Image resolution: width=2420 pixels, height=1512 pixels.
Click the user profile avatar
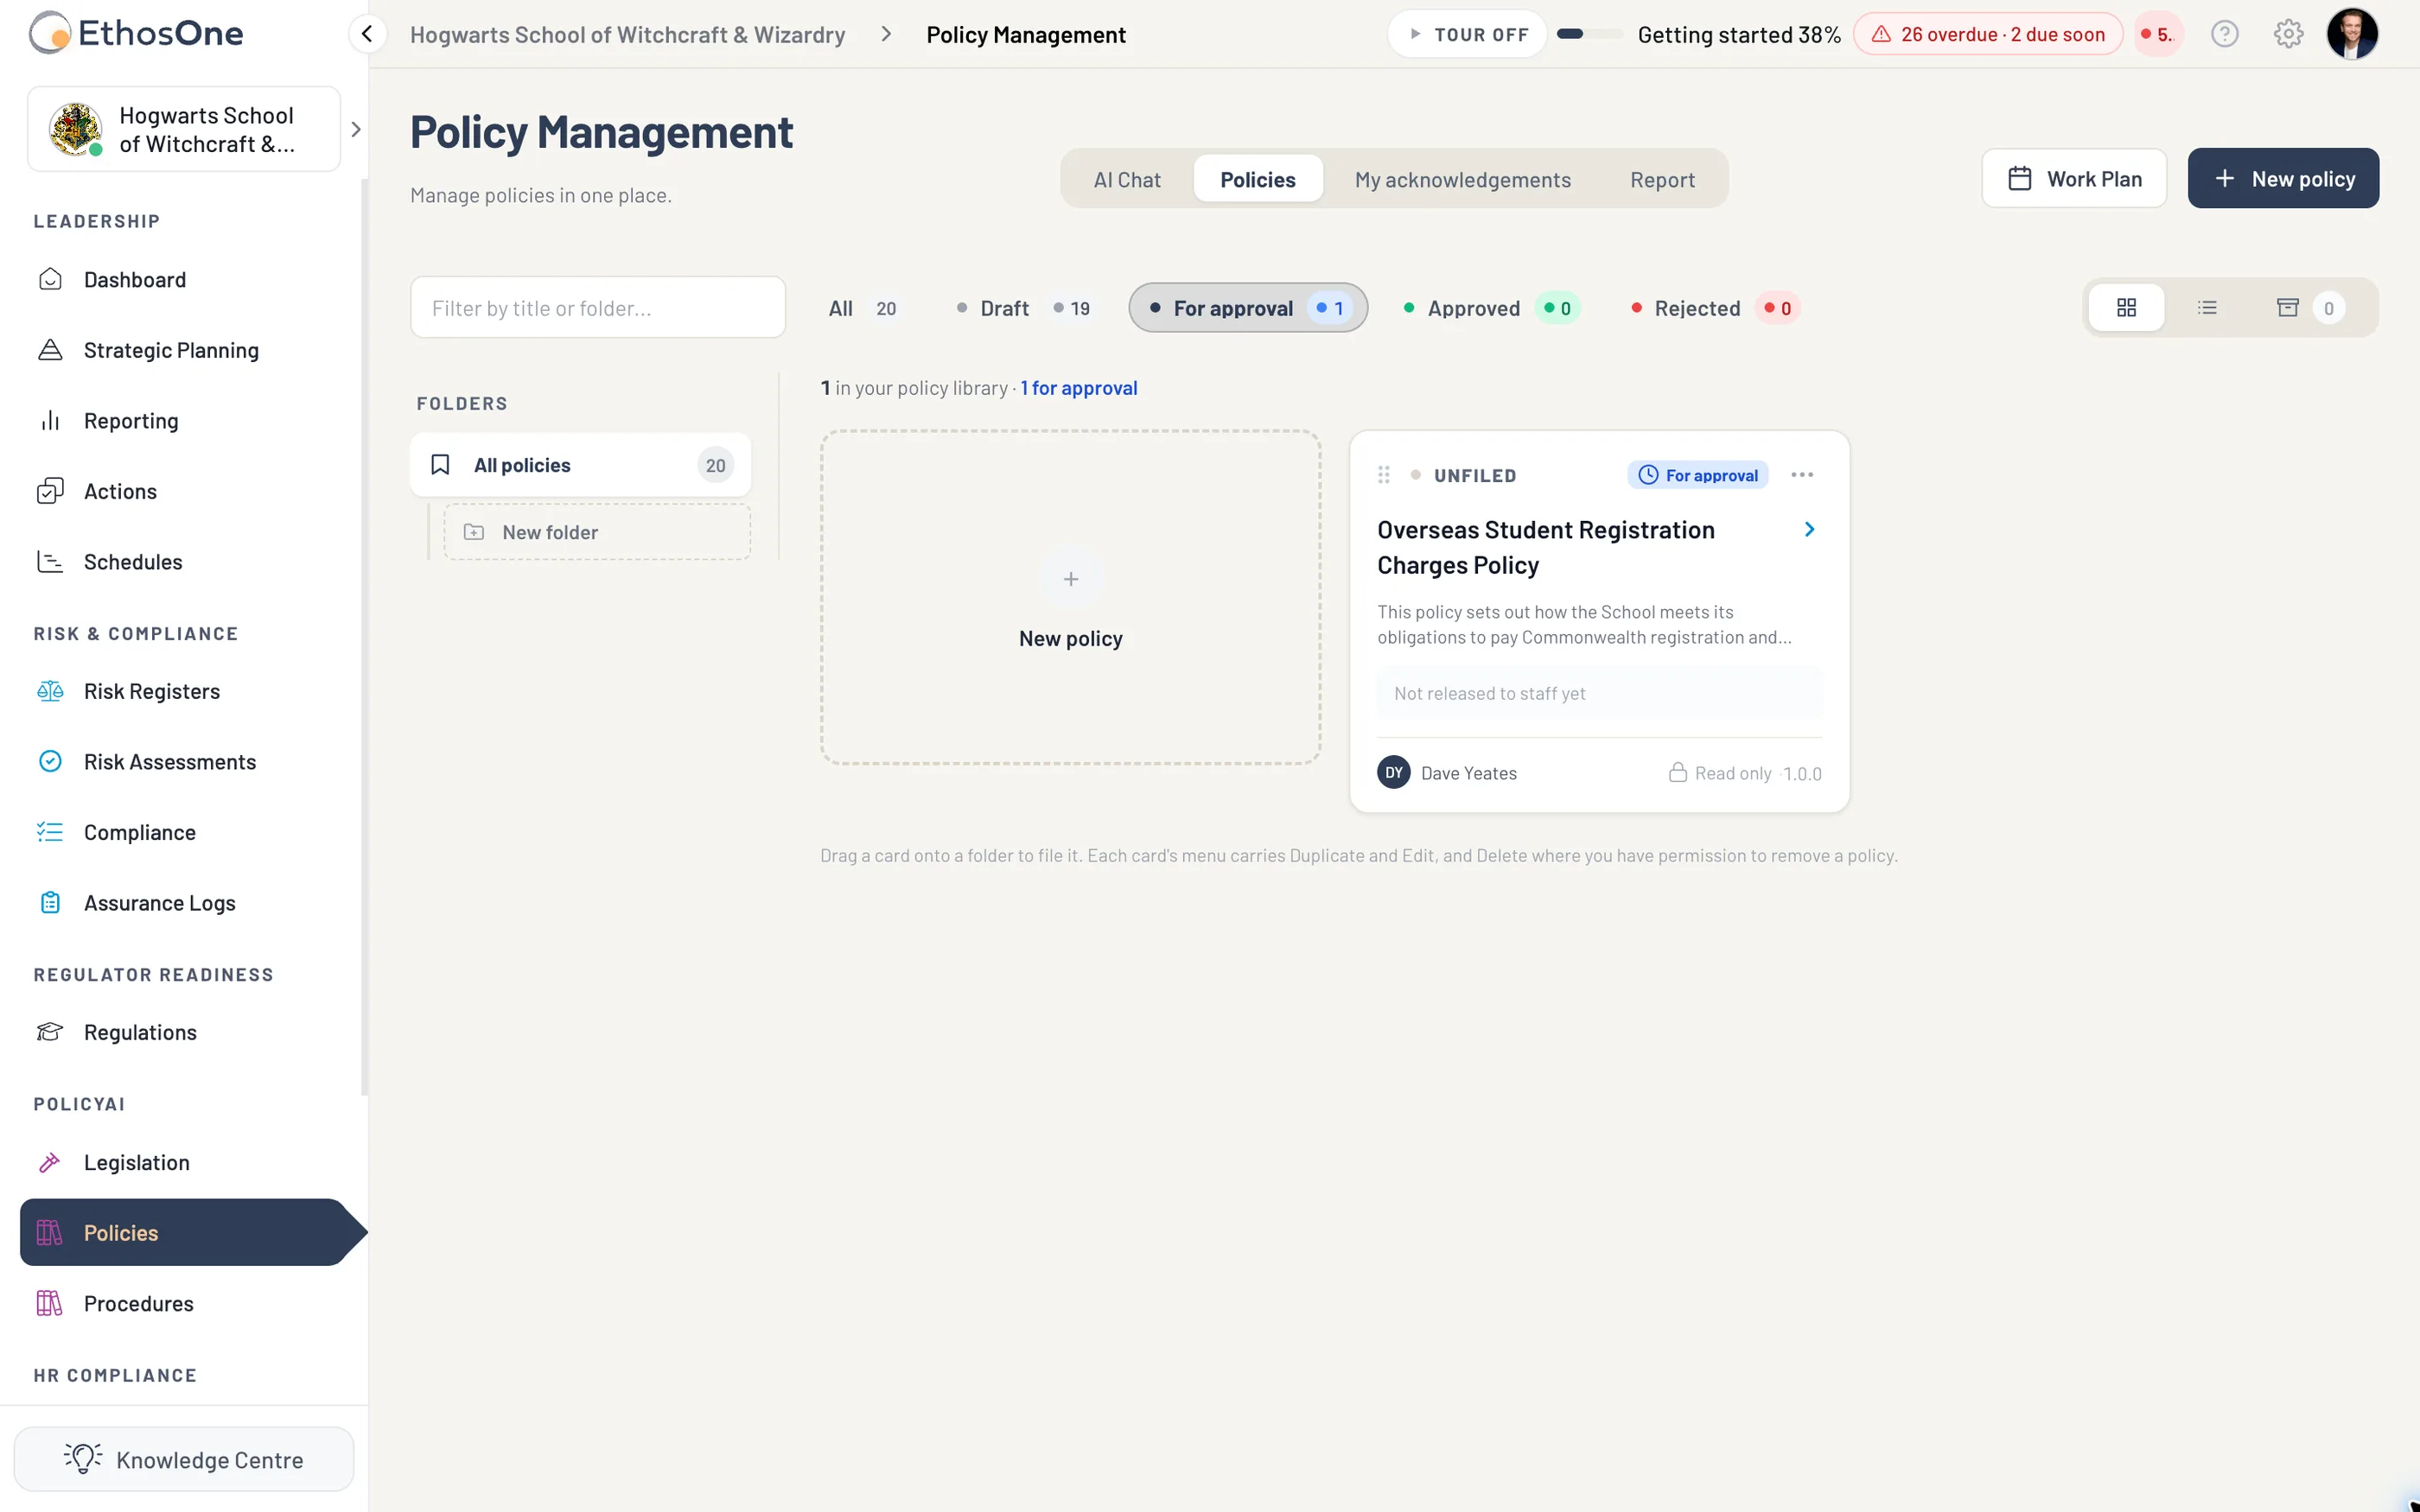[2352, 34]
